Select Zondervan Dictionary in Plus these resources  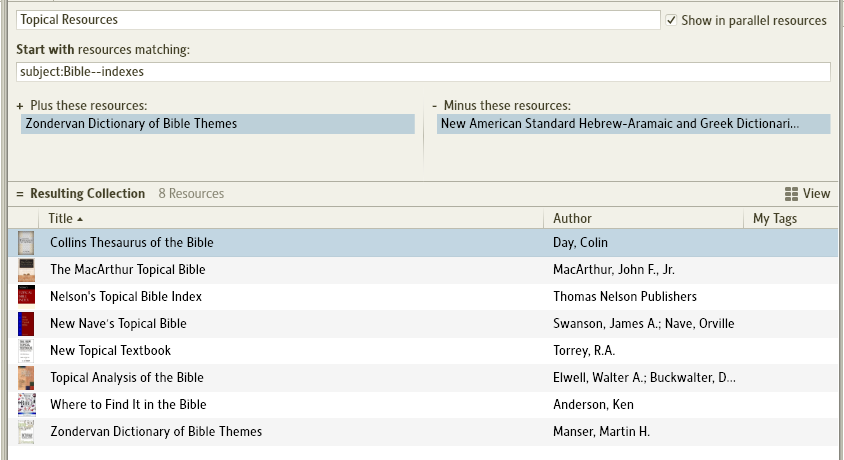(217, 124)
